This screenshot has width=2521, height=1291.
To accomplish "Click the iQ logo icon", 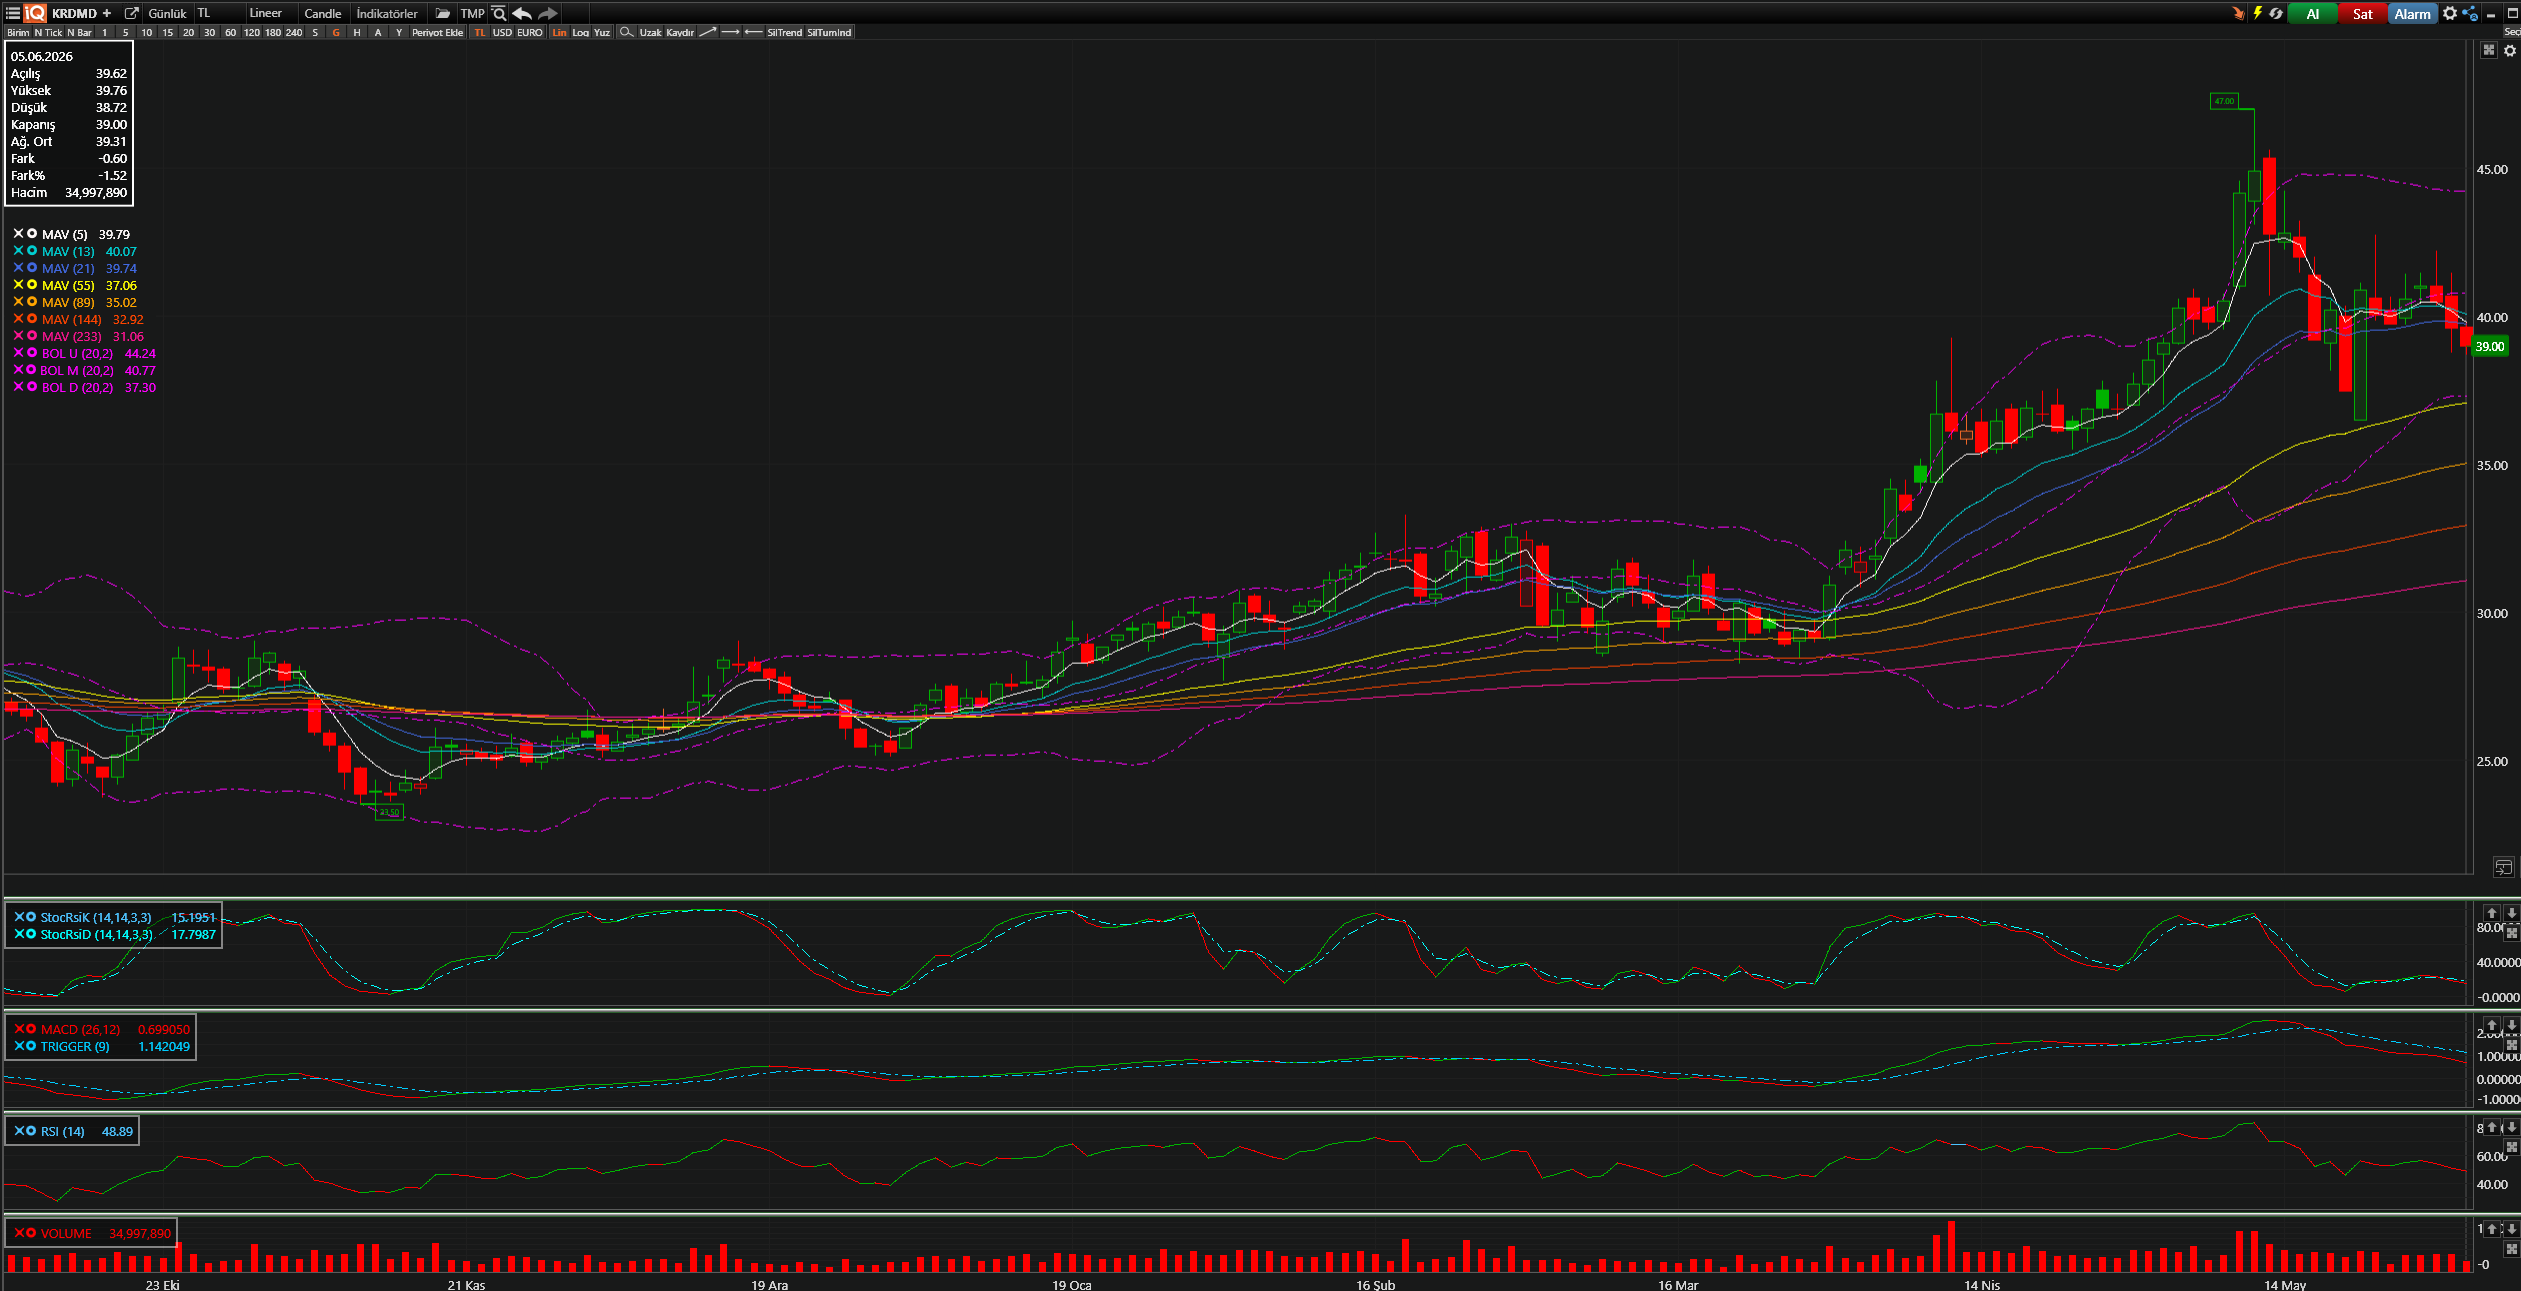I will pos(35,13).
